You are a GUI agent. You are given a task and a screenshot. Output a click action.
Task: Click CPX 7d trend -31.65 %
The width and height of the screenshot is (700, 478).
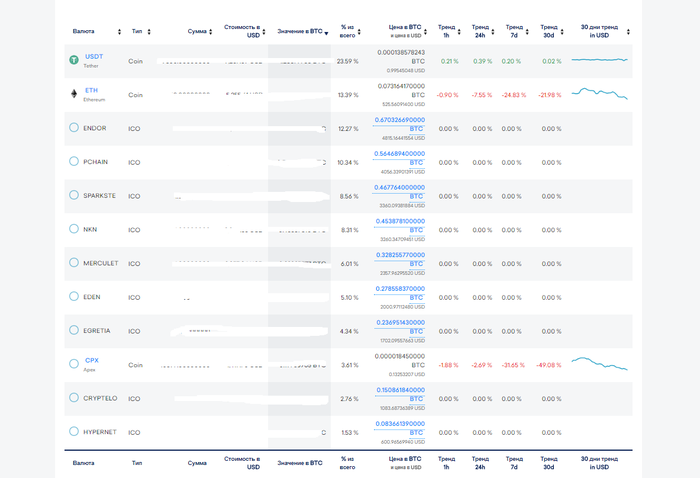click(513, 365)
